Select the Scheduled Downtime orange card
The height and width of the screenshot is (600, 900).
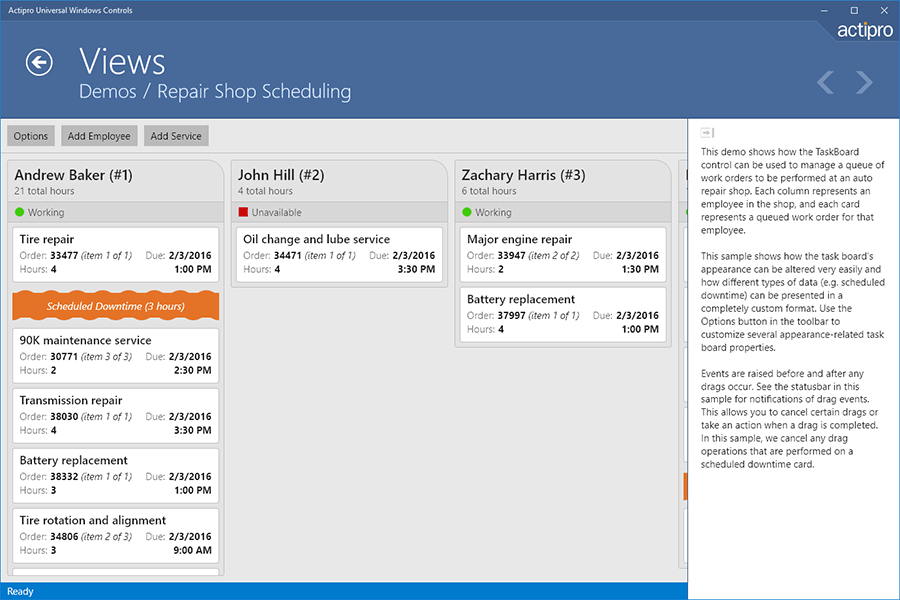tap(115, 306)
